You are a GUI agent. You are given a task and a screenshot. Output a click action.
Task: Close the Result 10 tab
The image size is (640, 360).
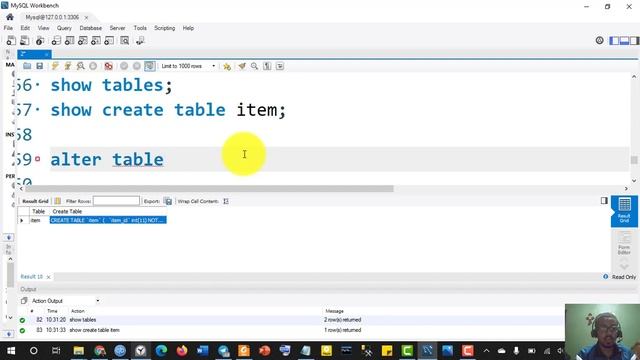click(x=49, y=277)
